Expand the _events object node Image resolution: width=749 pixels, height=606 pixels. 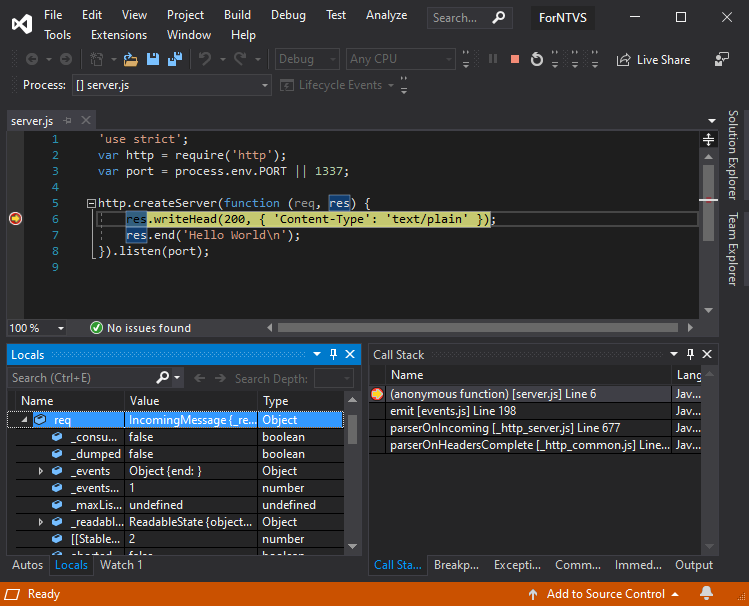tap(41, 471)
